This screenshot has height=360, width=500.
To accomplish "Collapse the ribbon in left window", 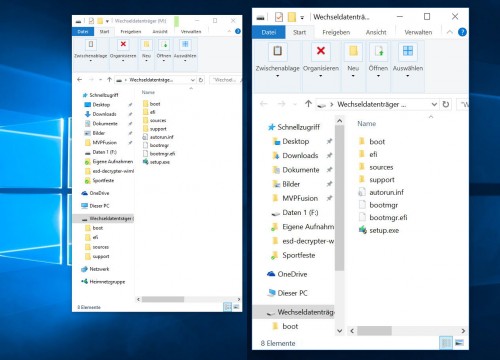I will coord(229,31).
